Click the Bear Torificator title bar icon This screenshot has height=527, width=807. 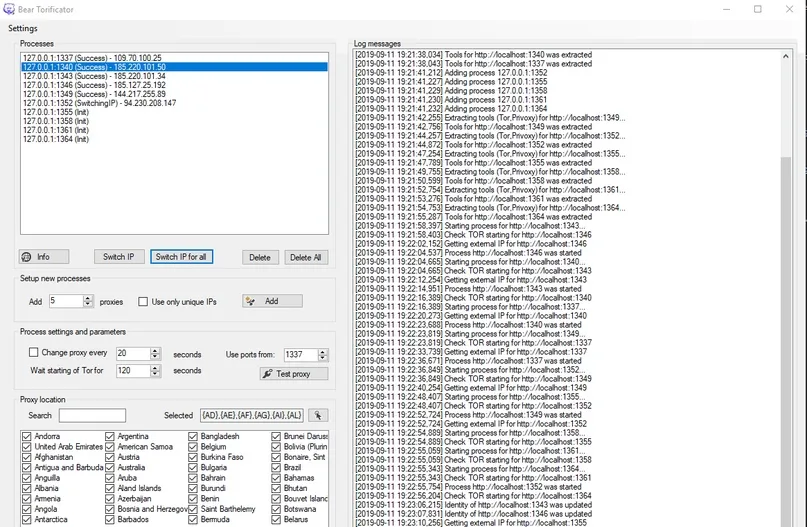9,9
